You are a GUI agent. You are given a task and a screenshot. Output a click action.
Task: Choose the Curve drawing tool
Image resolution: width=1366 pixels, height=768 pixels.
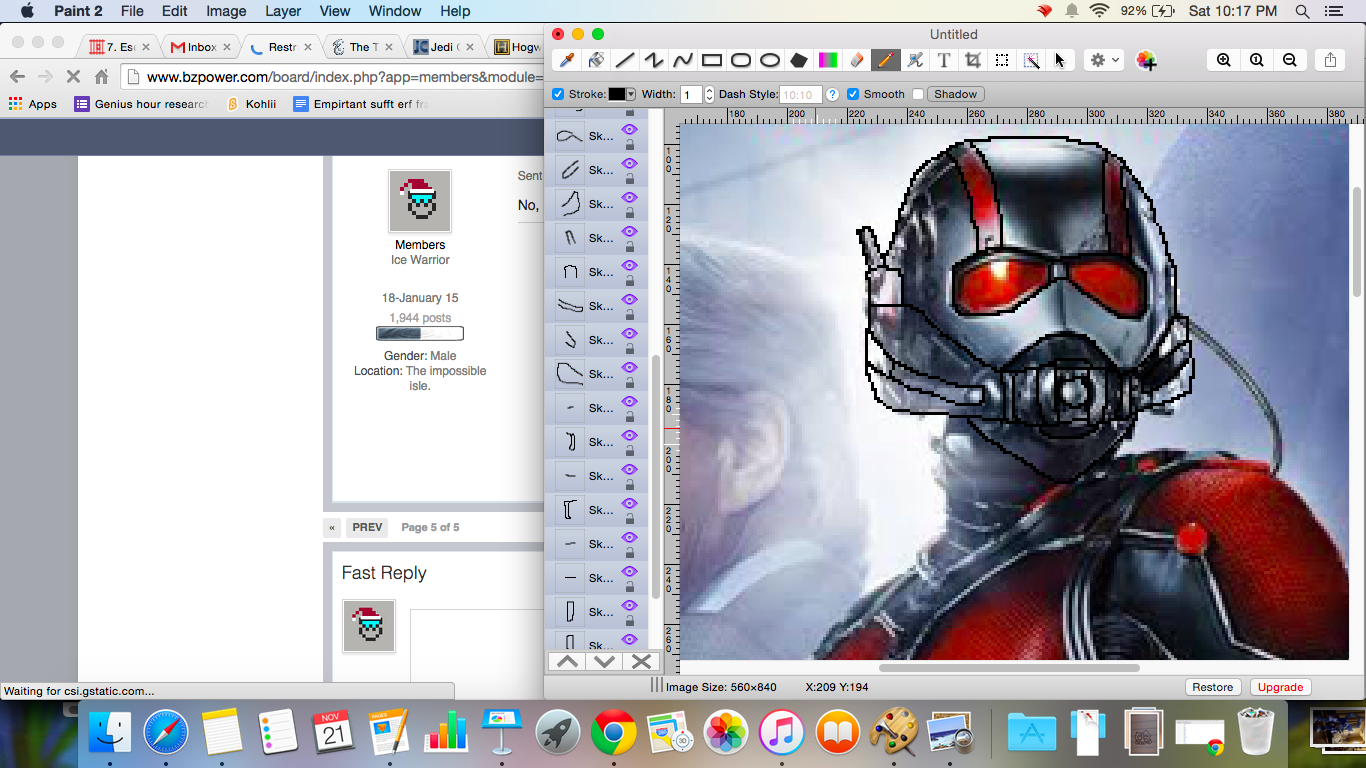[683, 60]
